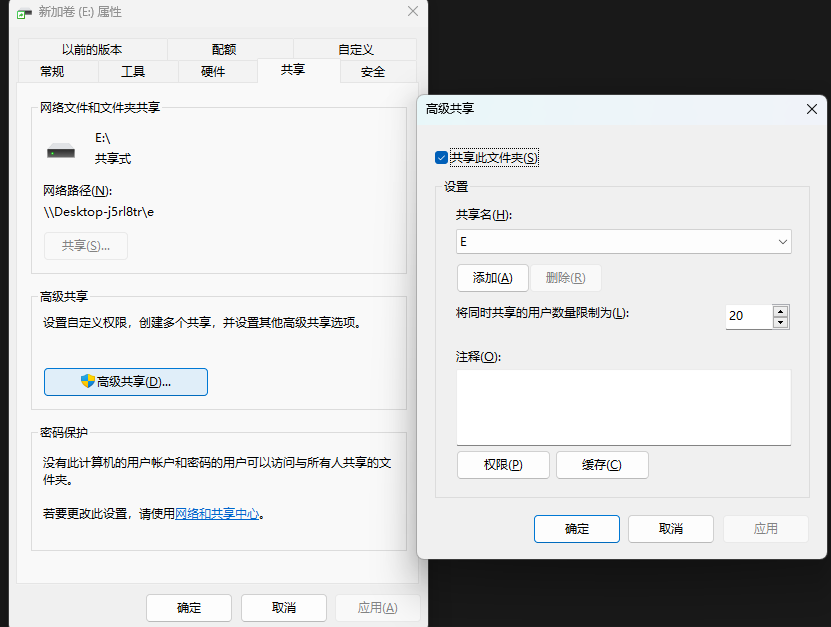
Task: Click the greyed-out 共享(S)... button
Action: [86, 246]
